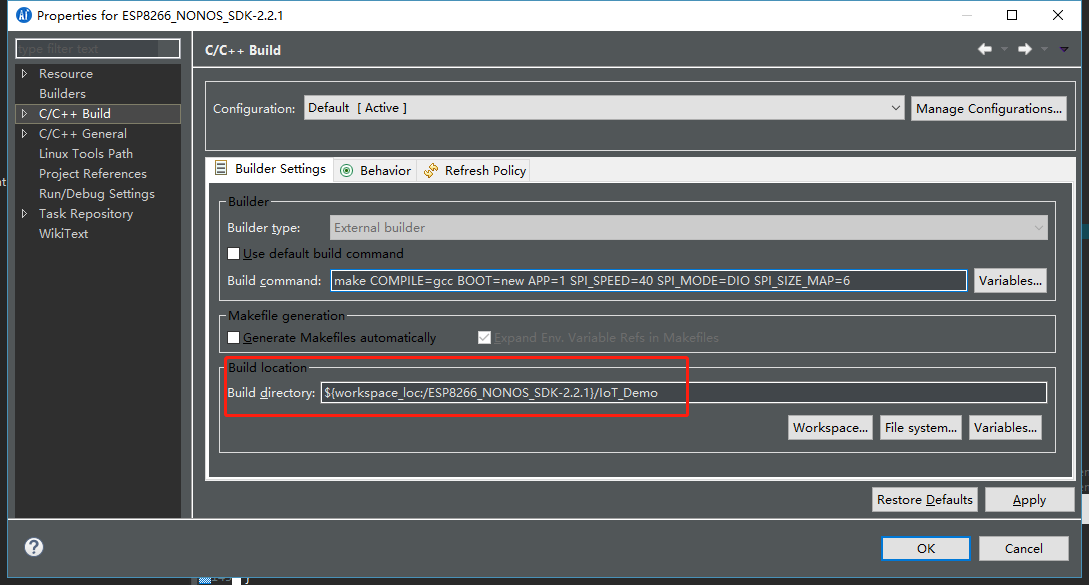Confirm with the OK button
The height and width of the screenshot is (585, 1089).
tap(926, 548)
